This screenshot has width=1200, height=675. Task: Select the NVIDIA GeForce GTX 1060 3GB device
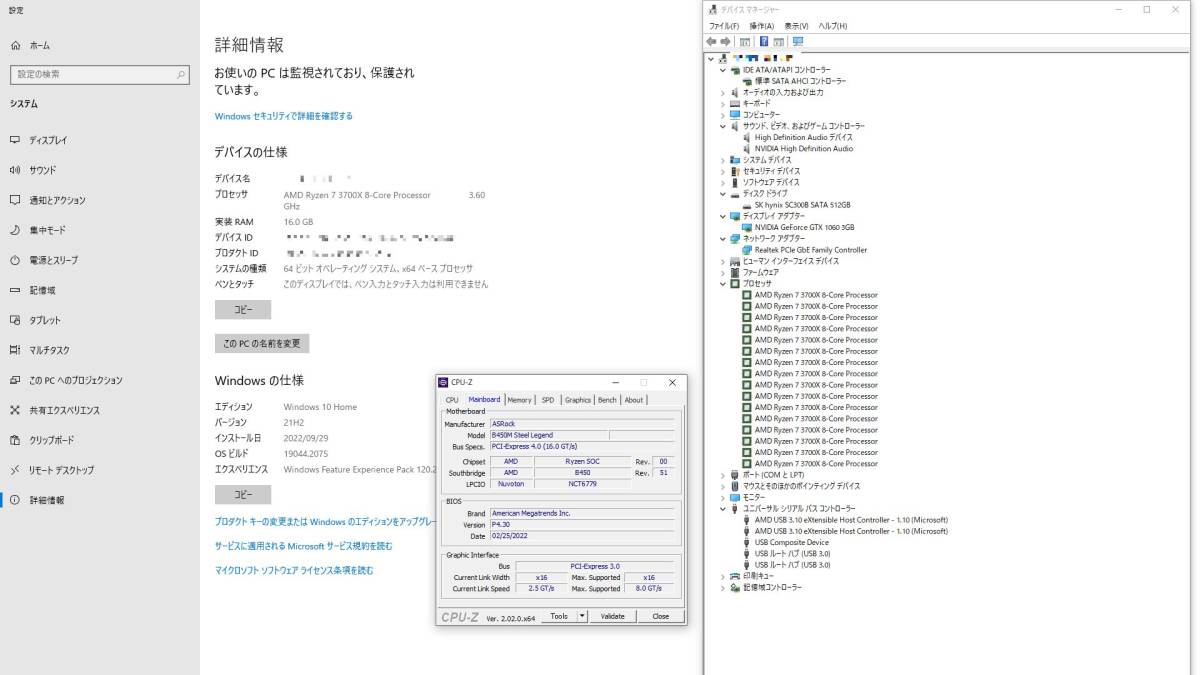[804, 227]
